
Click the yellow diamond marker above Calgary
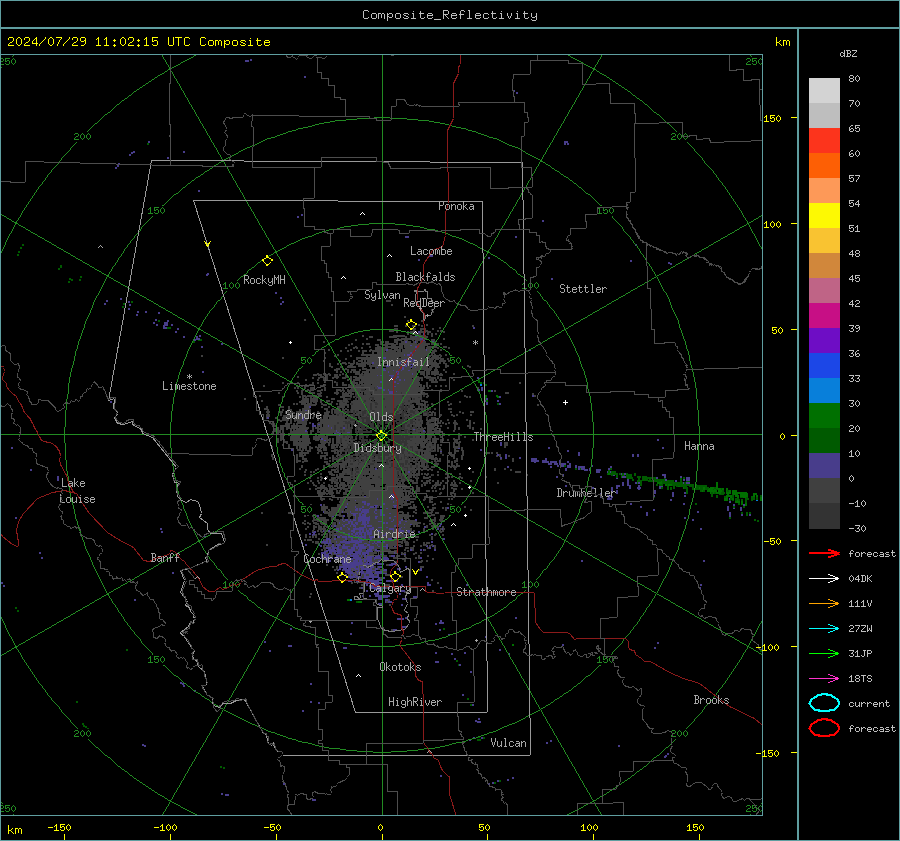click(395, 576)
